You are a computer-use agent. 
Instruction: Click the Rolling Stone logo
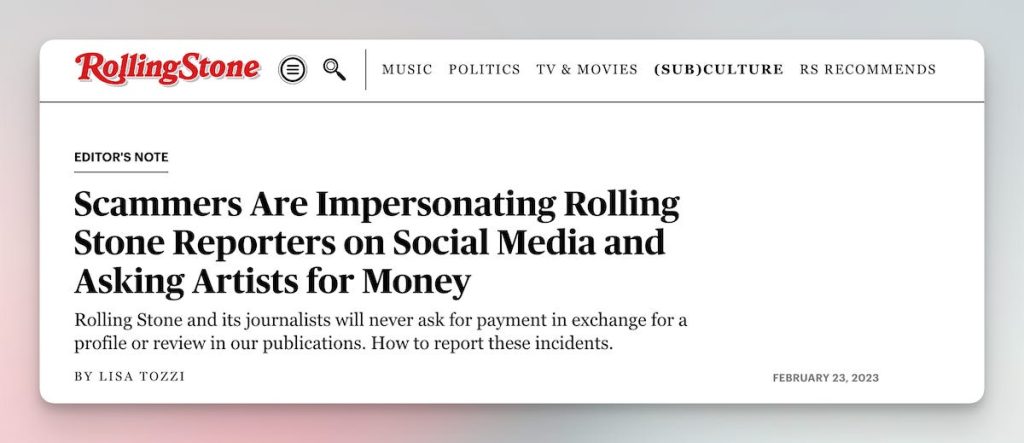(167, 69)
